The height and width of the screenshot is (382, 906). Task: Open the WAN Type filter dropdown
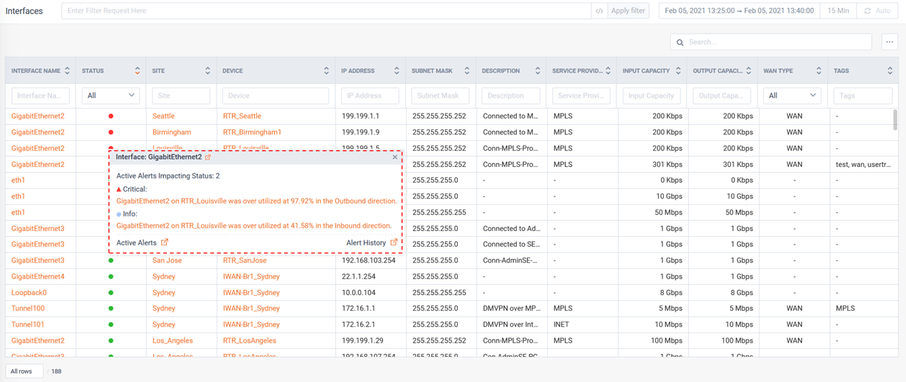click(x=792, y=95)
